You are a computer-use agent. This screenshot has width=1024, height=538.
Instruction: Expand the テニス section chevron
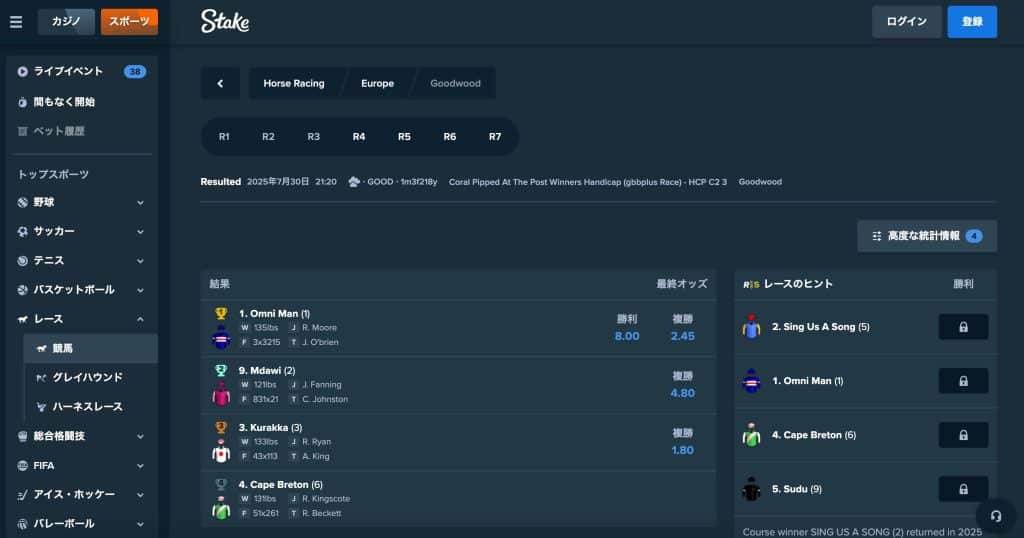click(140, 261)
